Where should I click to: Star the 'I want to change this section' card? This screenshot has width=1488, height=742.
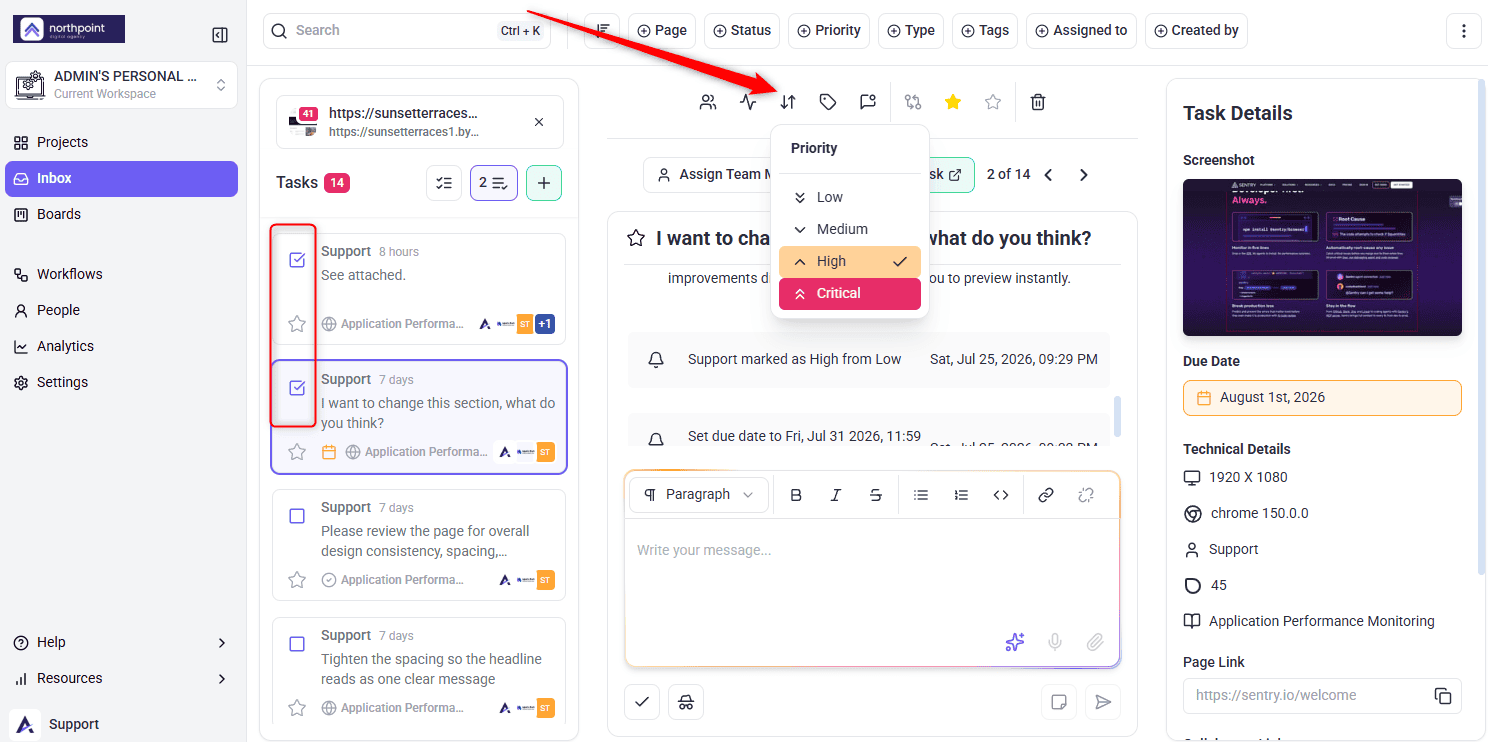[x=297, y=452]
